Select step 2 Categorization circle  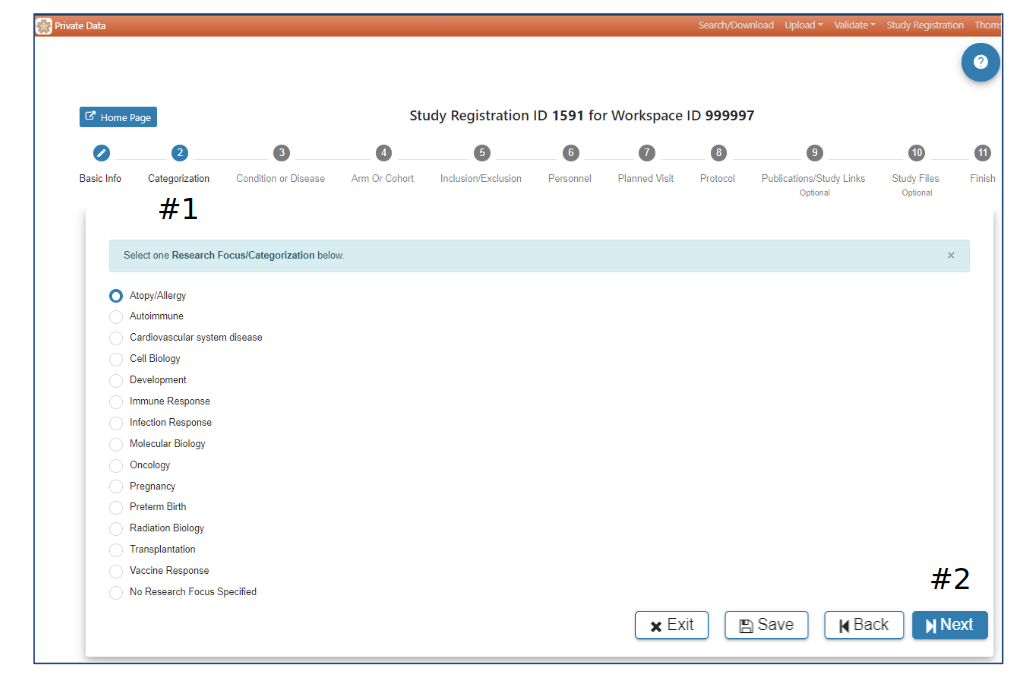tap(179, 153)
